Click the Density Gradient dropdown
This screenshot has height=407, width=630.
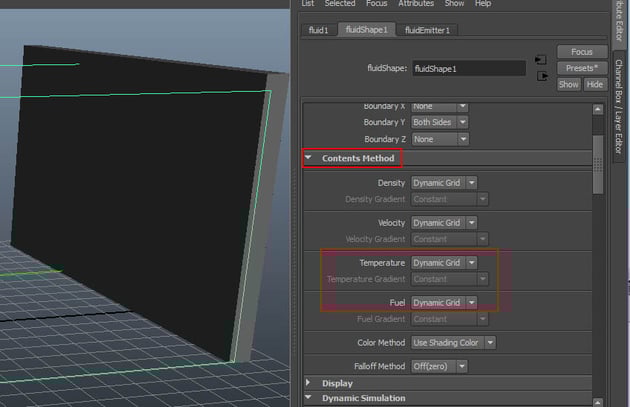tap(450, 199)
